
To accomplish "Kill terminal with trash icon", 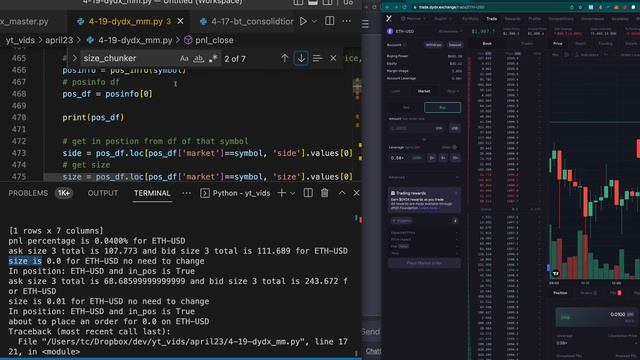I will tap(324, 193).
